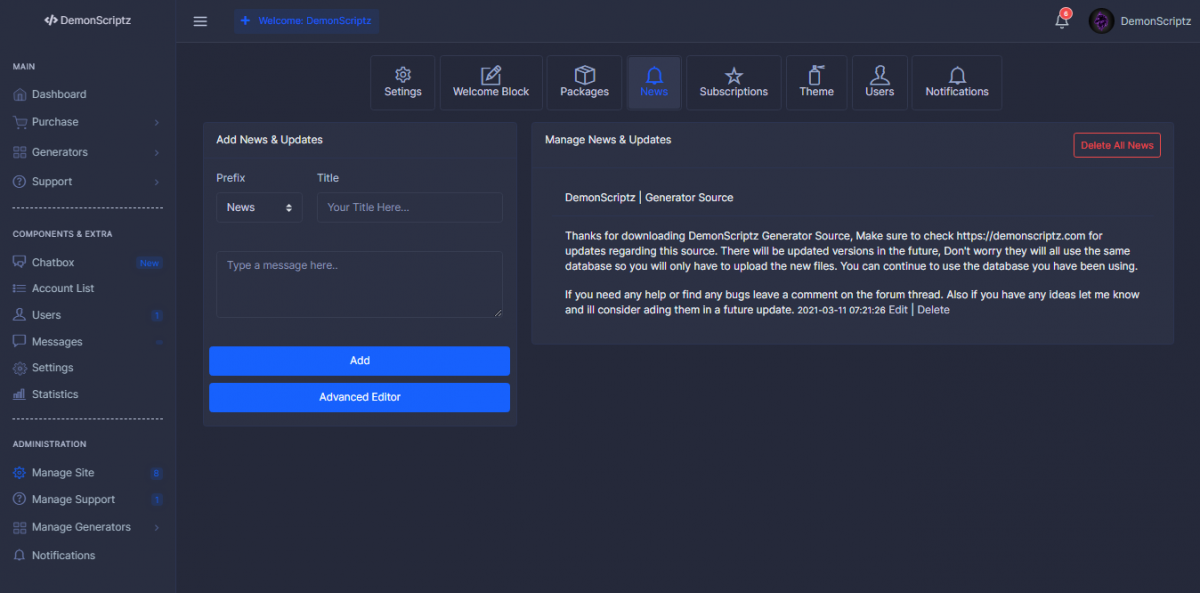
Task: Select the Subscriptions star icon tab
Action: coord(733,82)
